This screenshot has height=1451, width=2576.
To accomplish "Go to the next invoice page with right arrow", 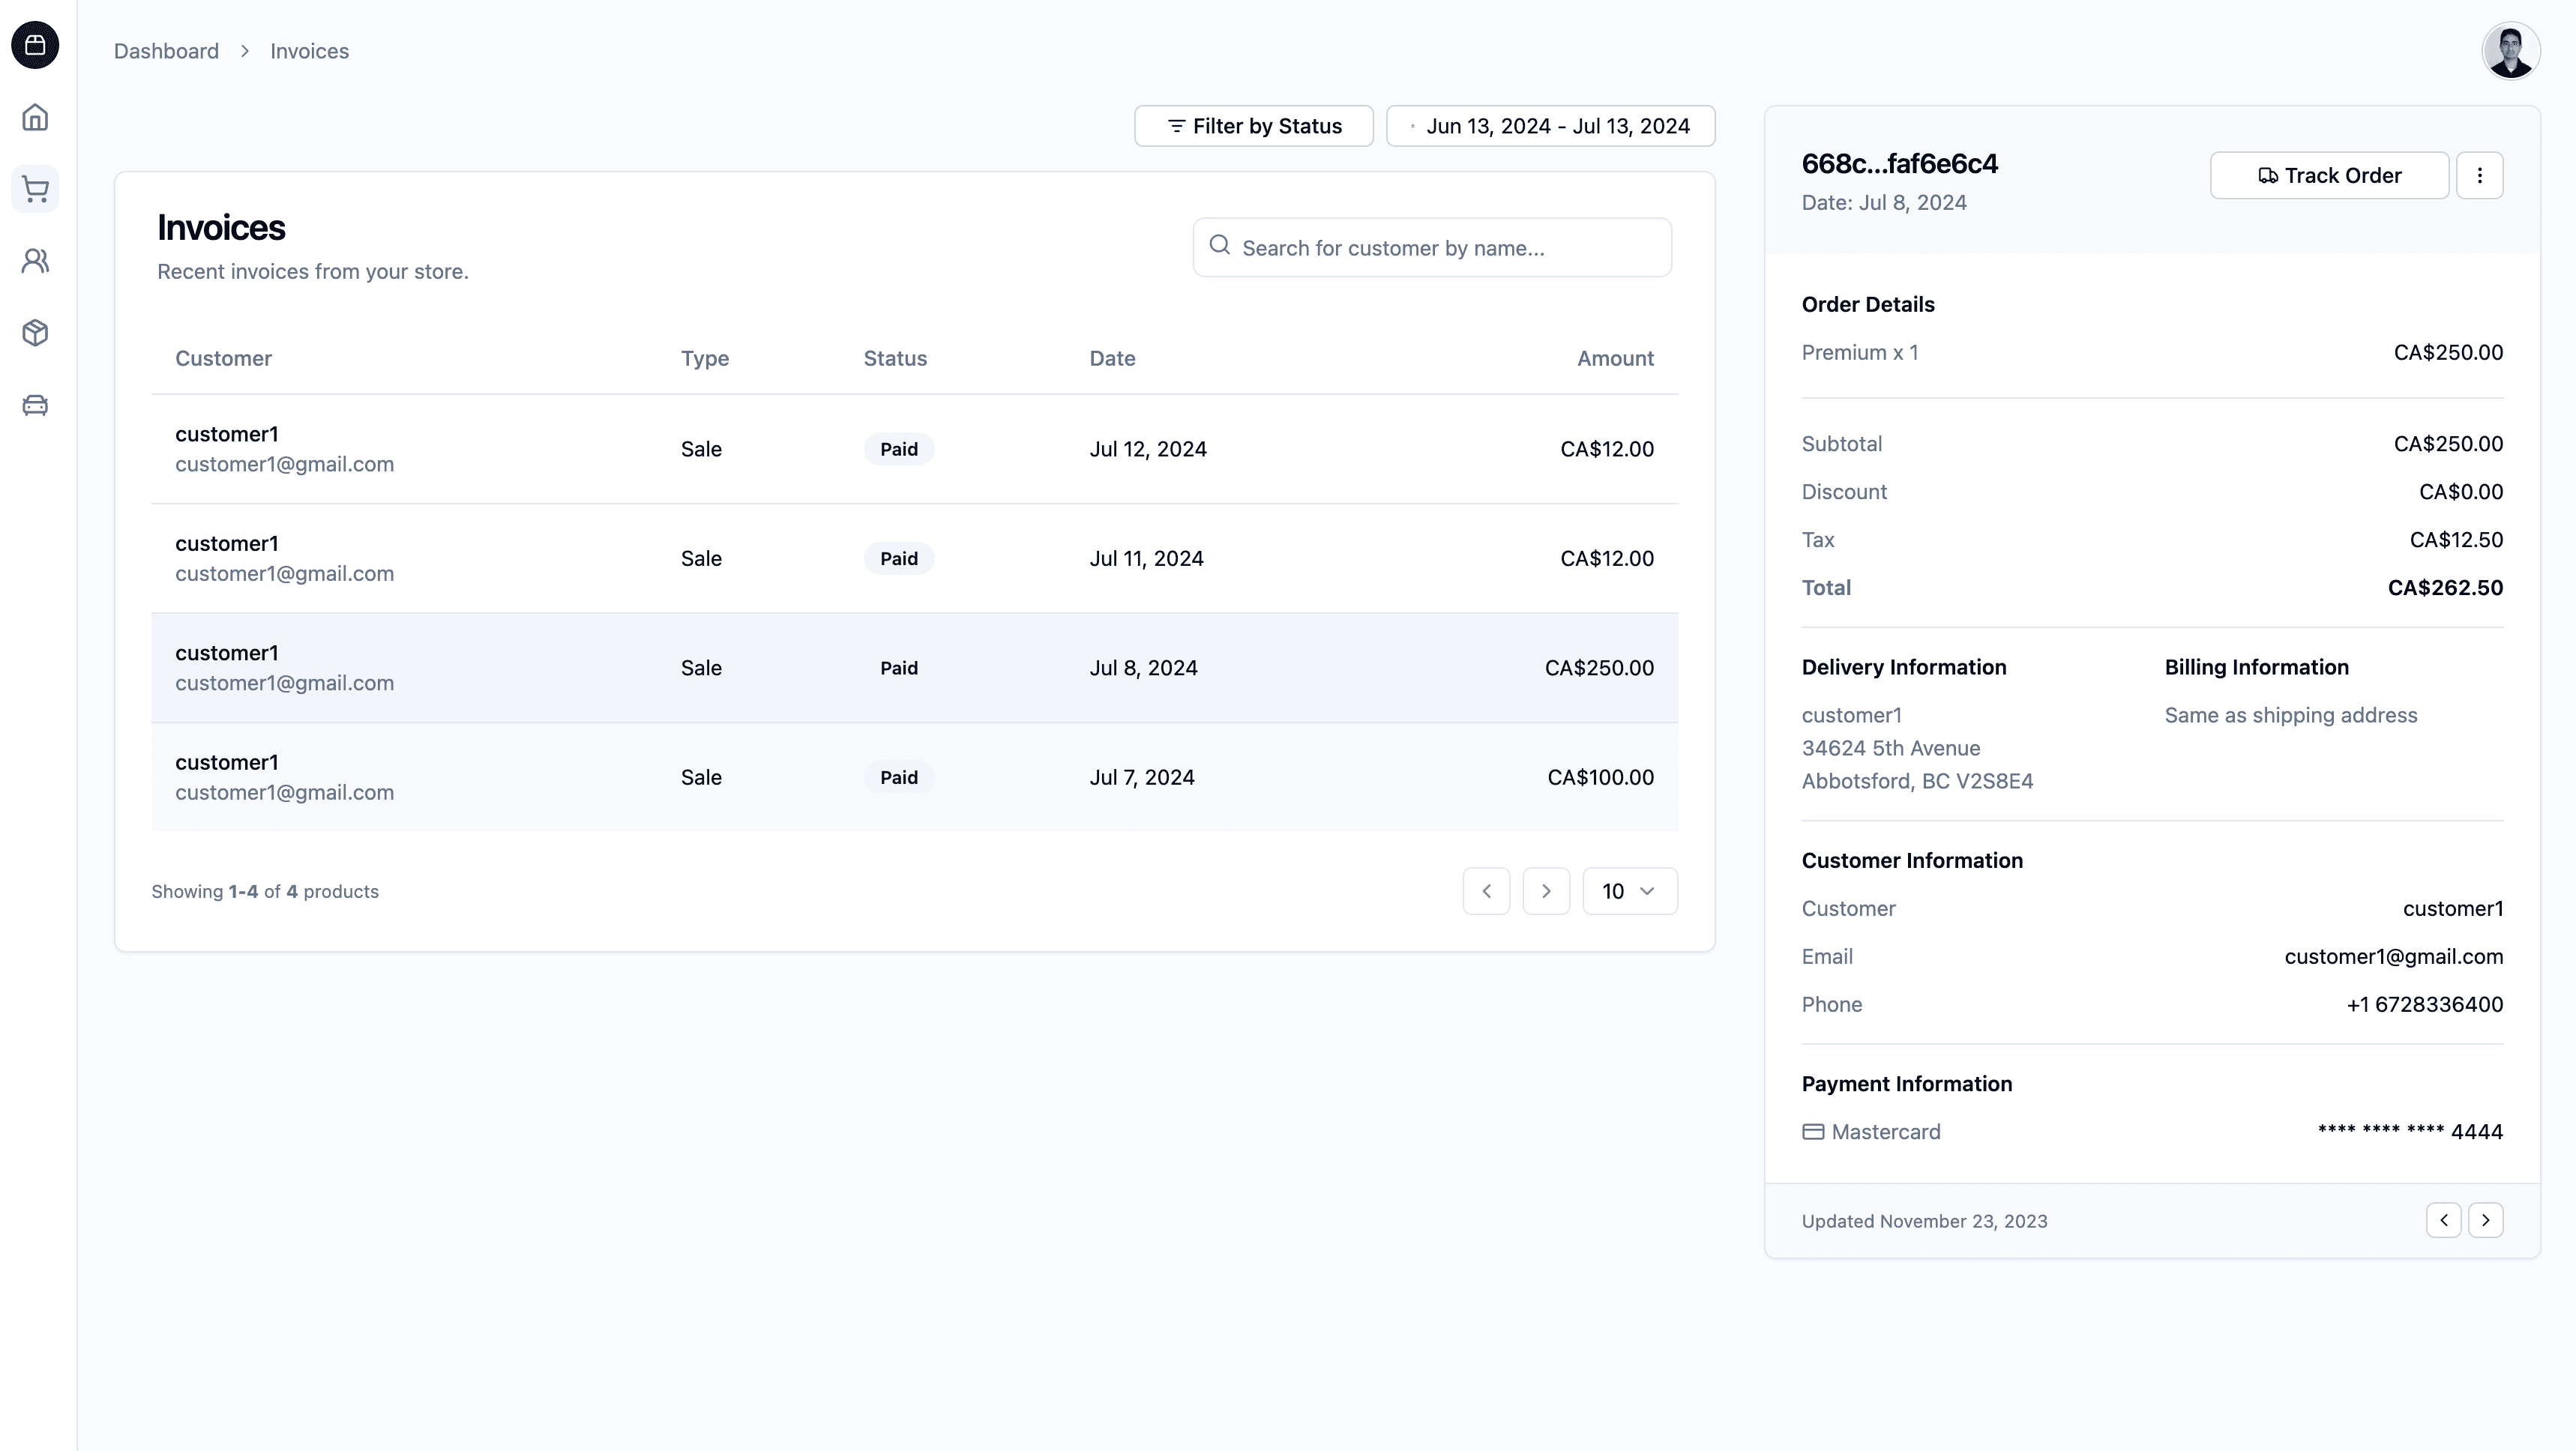I will [1546, 890].
